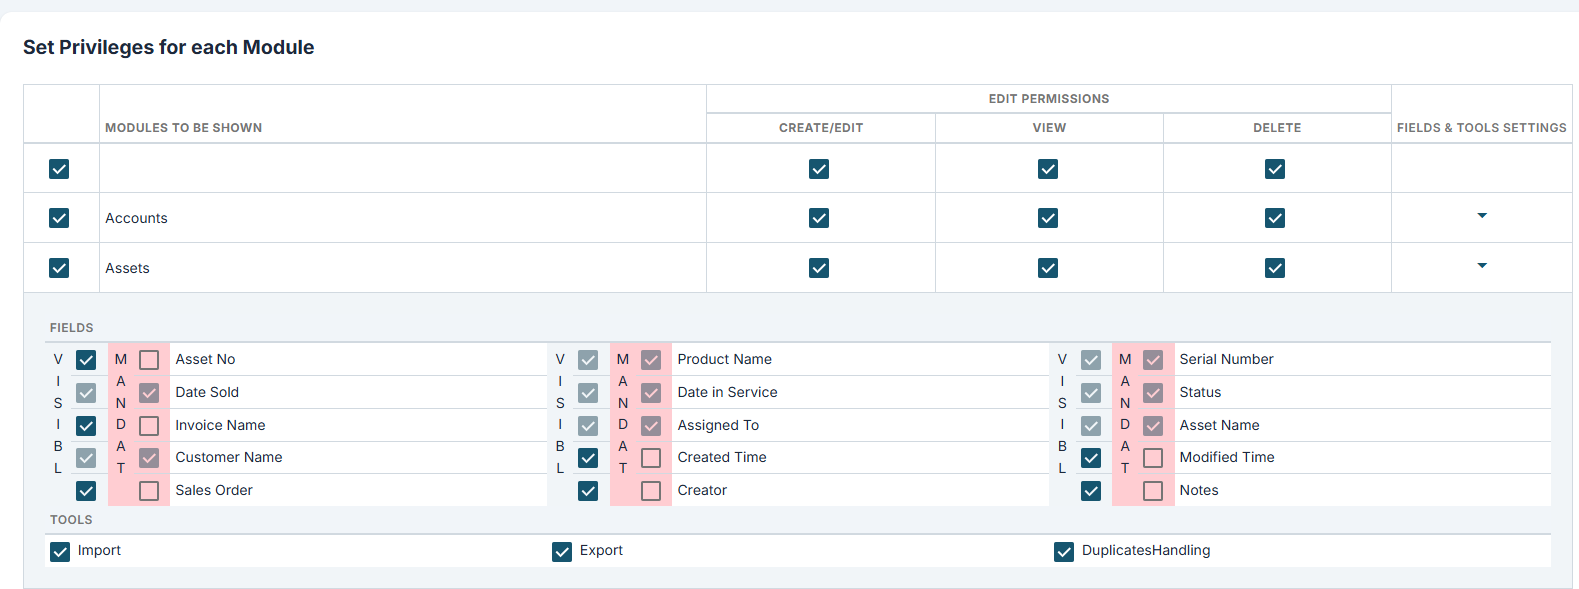Toggle select-all Delete permission checkbox
The width and height of the screenshot is (1579, 589).
pos(1275,169)
